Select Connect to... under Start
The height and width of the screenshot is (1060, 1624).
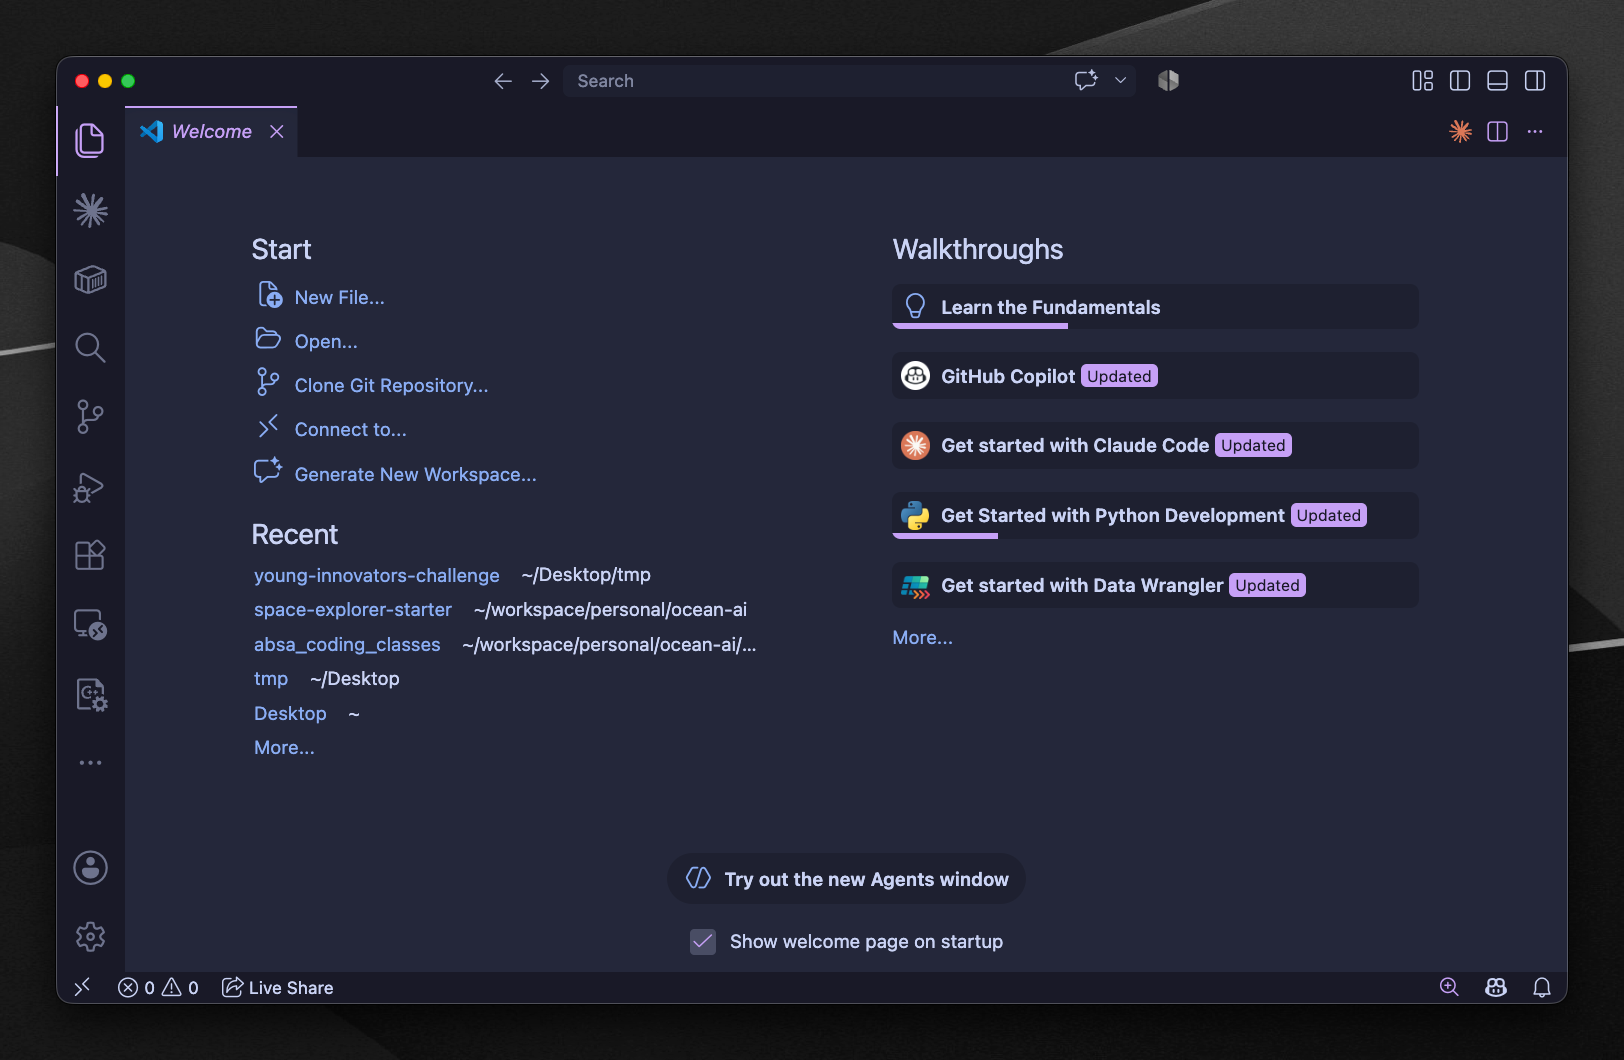(331, 429)
